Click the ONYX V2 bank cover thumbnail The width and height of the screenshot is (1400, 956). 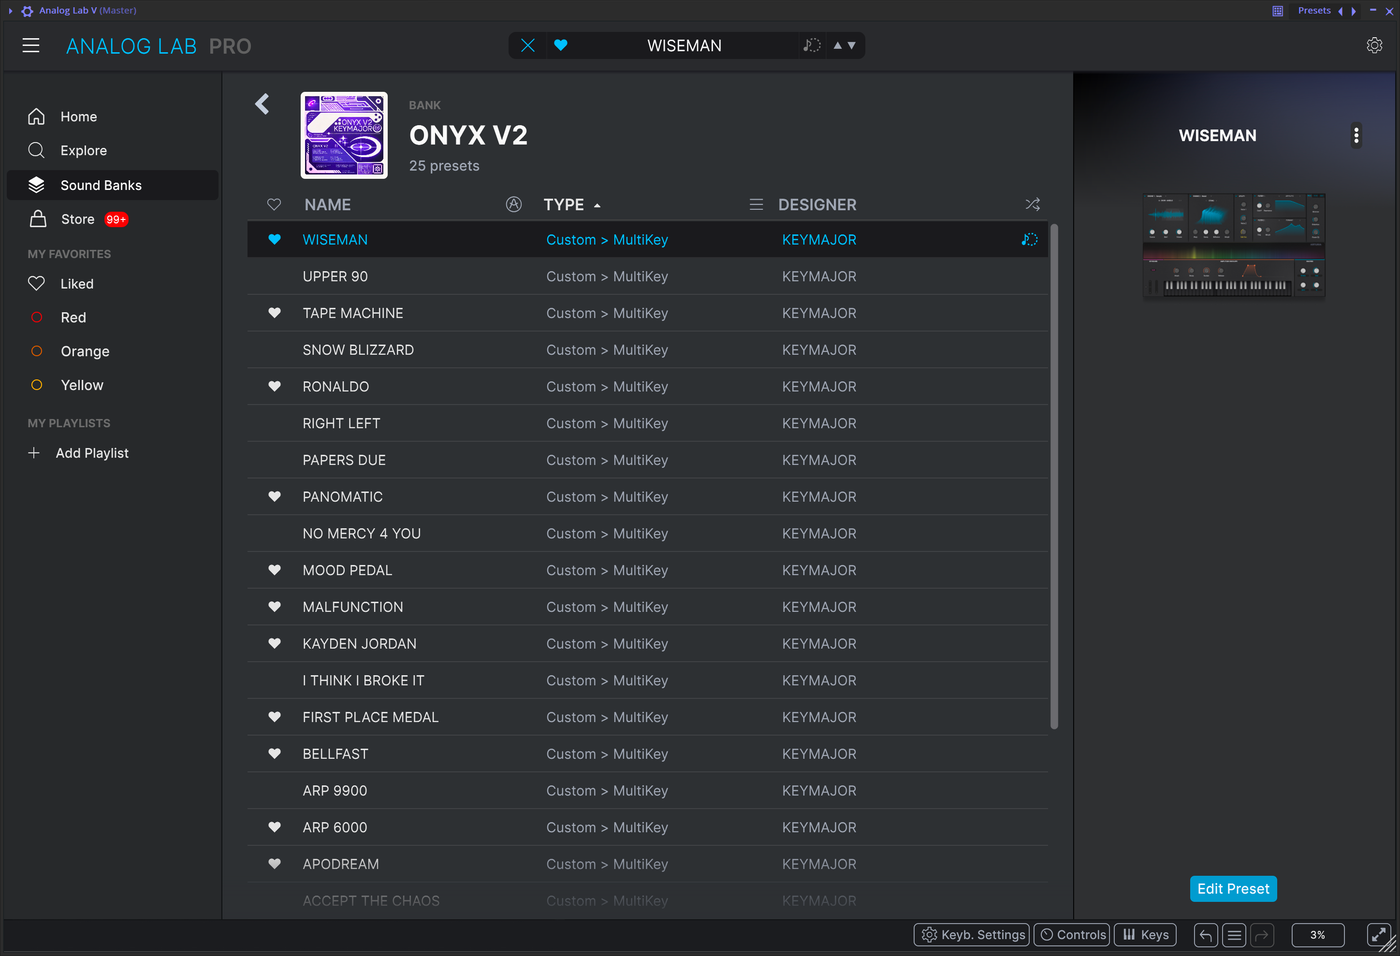(x=344, y=135)
